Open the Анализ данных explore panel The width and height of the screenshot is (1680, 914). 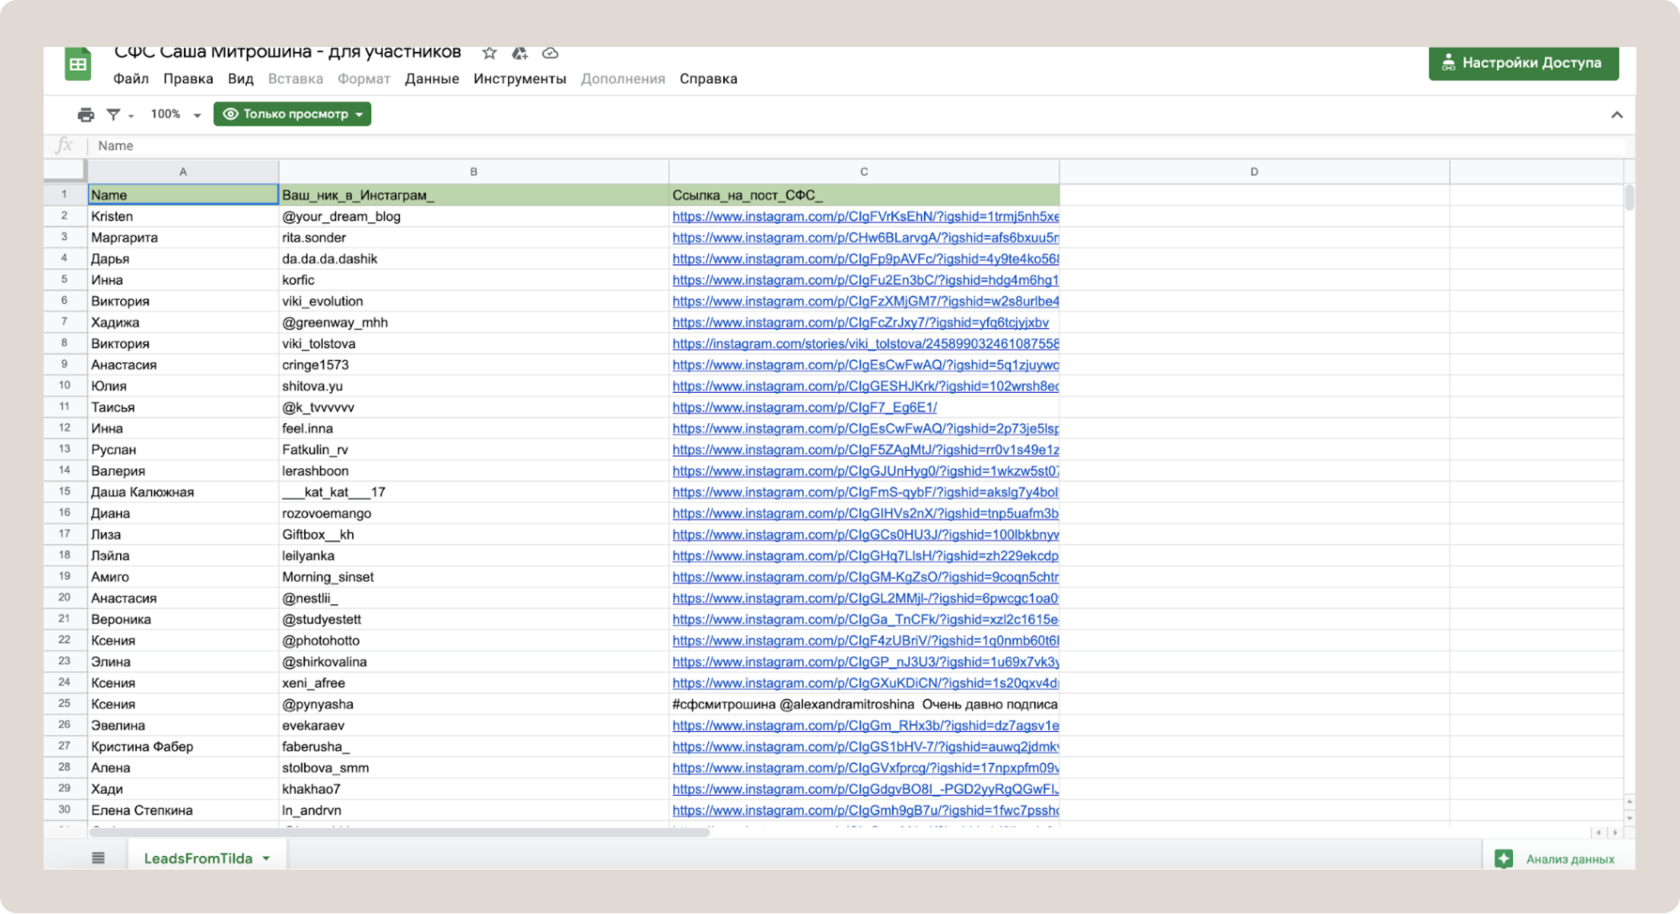(1555, 859)
